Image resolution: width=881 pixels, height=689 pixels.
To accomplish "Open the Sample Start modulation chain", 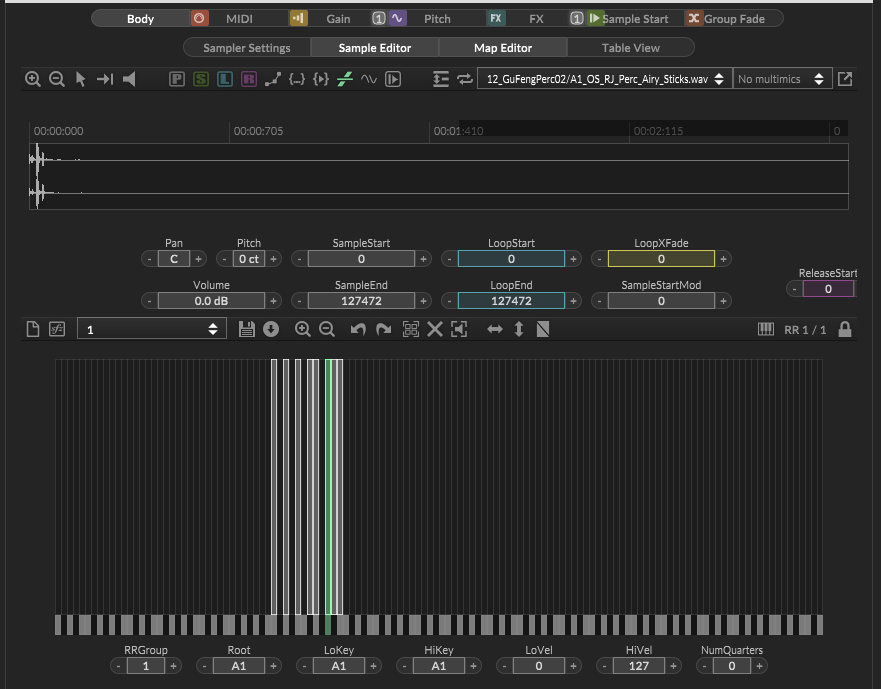I will point(635,19).
